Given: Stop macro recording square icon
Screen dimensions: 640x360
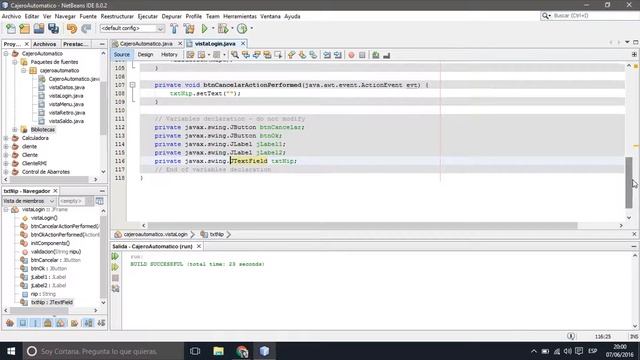Looking at the screenshot, I should (362, 55).
